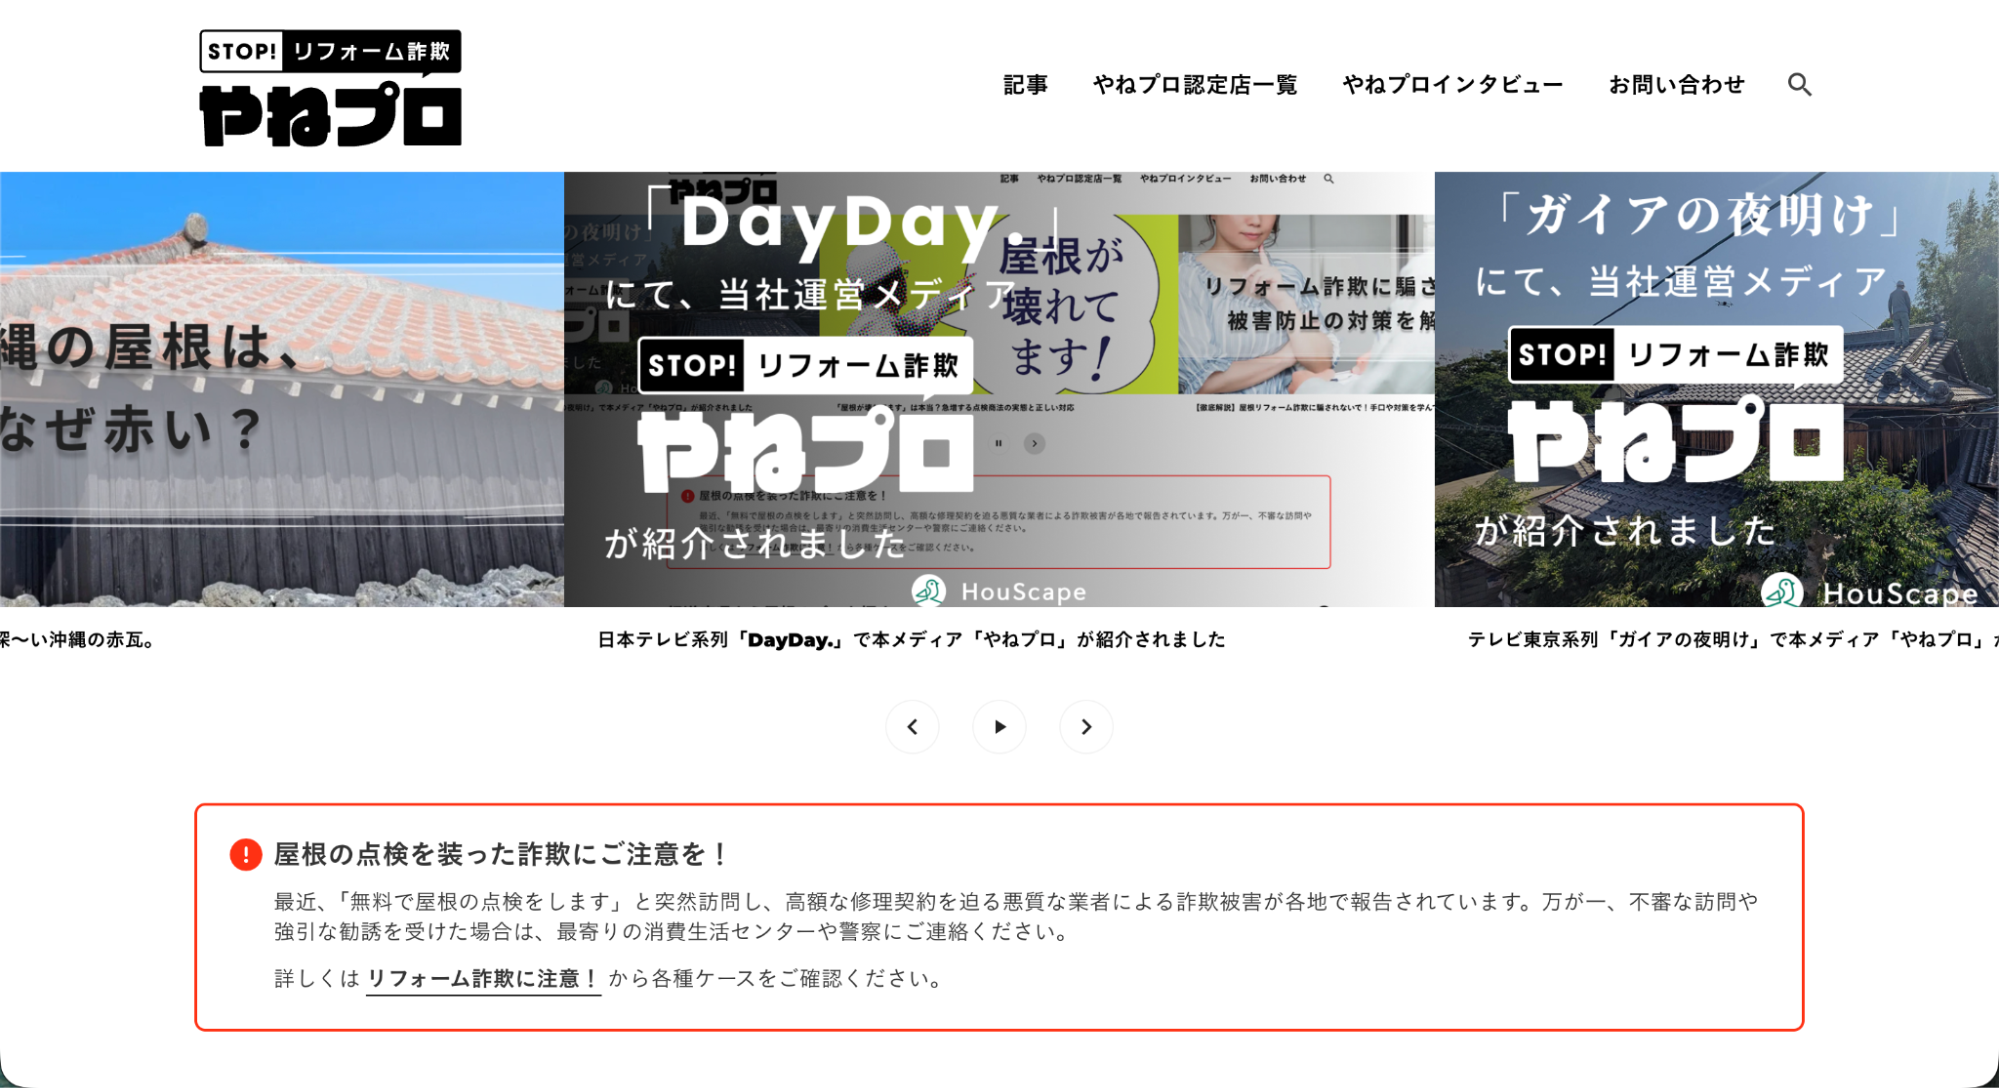Click the HouScape logo on center slide

point(1000,591)
